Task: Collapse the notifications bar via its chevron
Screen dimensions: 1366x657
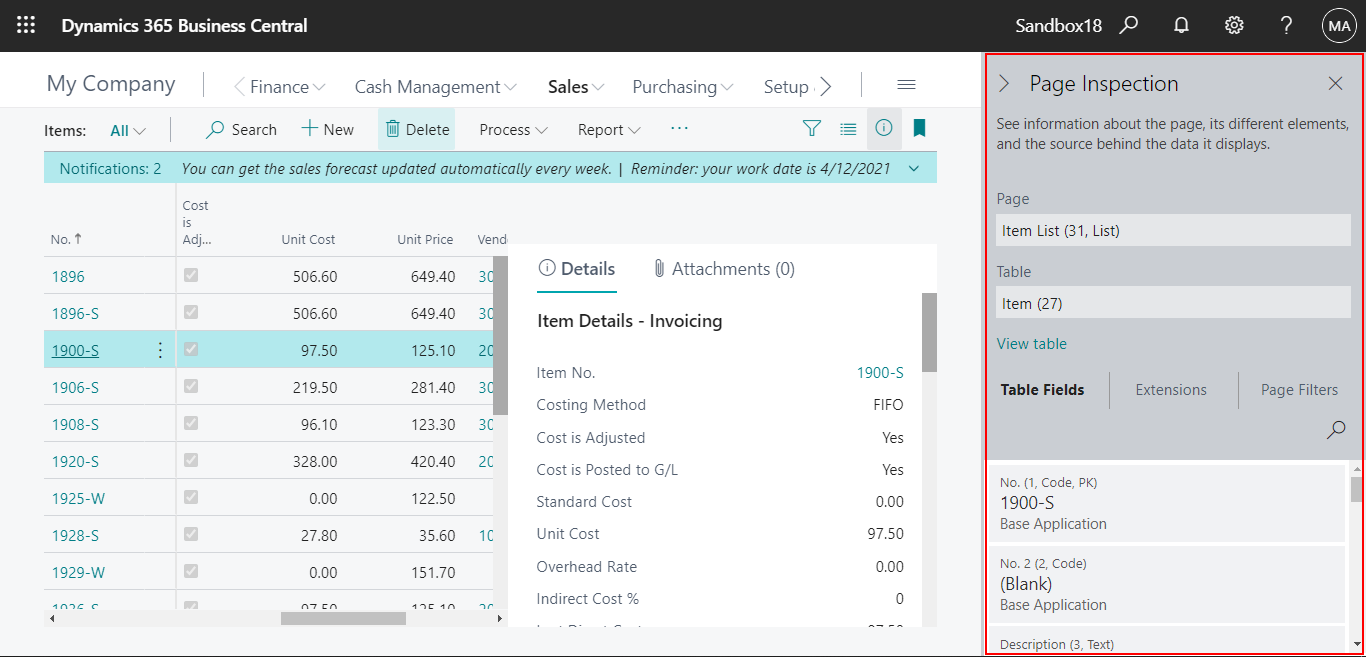Action: pyautogui.click(x=913, y=167)
